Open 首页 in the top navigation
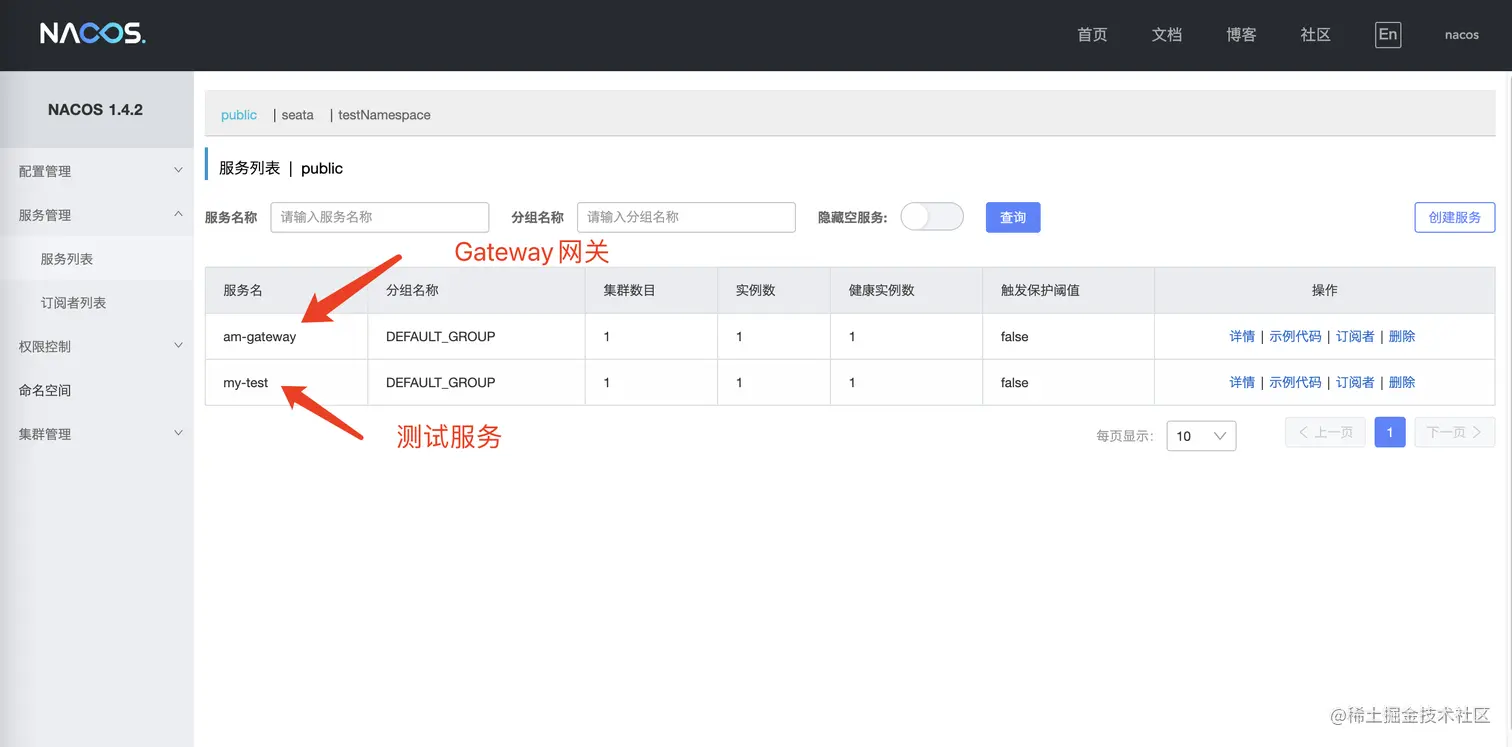1512x747 pixels. (1092, 35)
